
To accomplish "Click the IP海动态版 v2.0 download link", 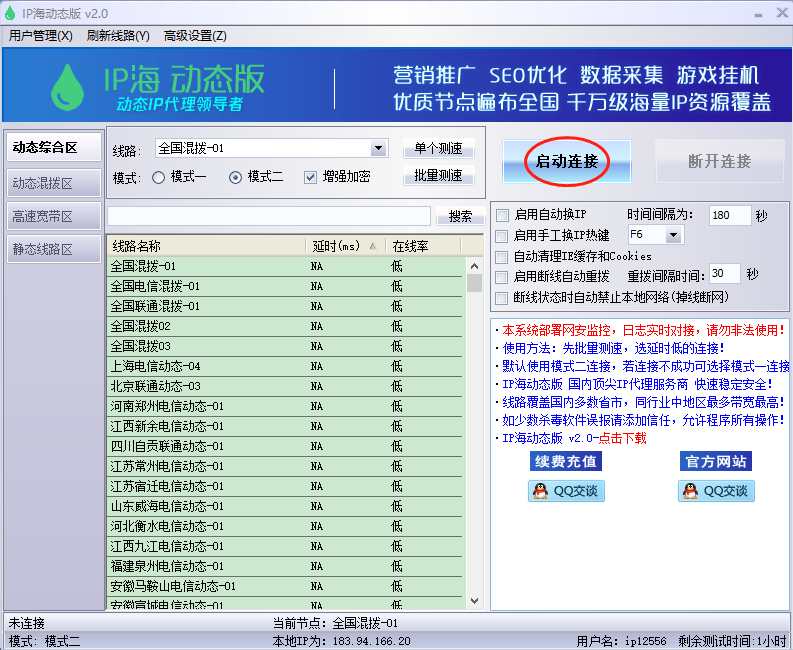I will tap(574, 438).
